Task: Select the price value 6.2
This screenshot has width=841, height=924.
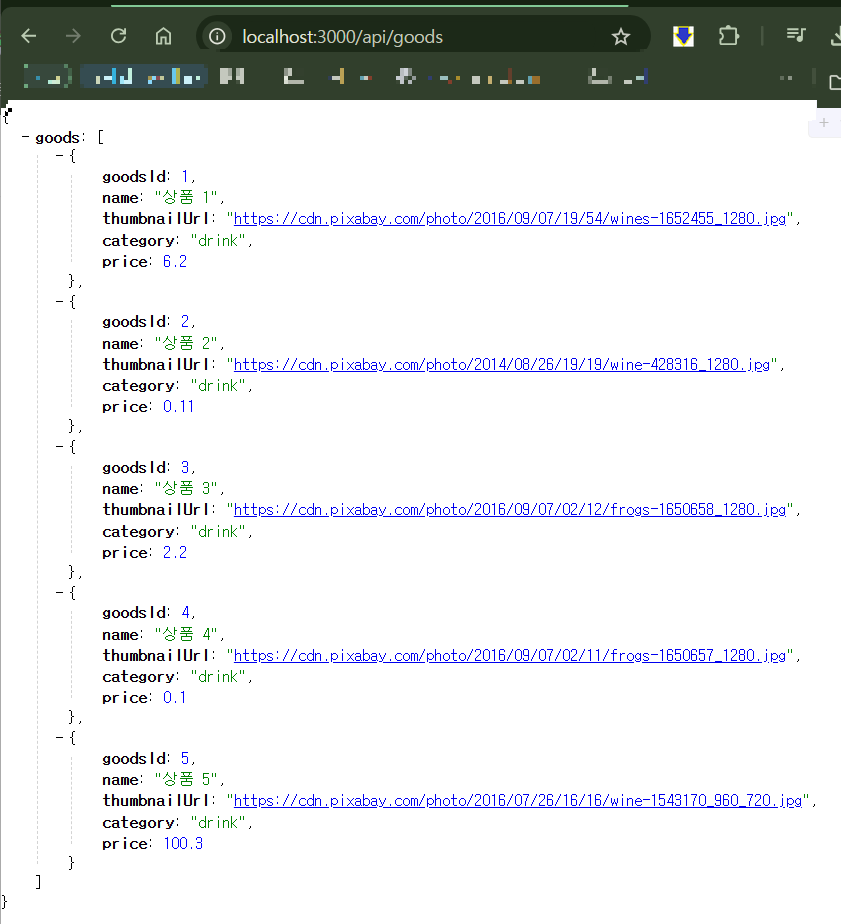Action: [x=174, y=262]
